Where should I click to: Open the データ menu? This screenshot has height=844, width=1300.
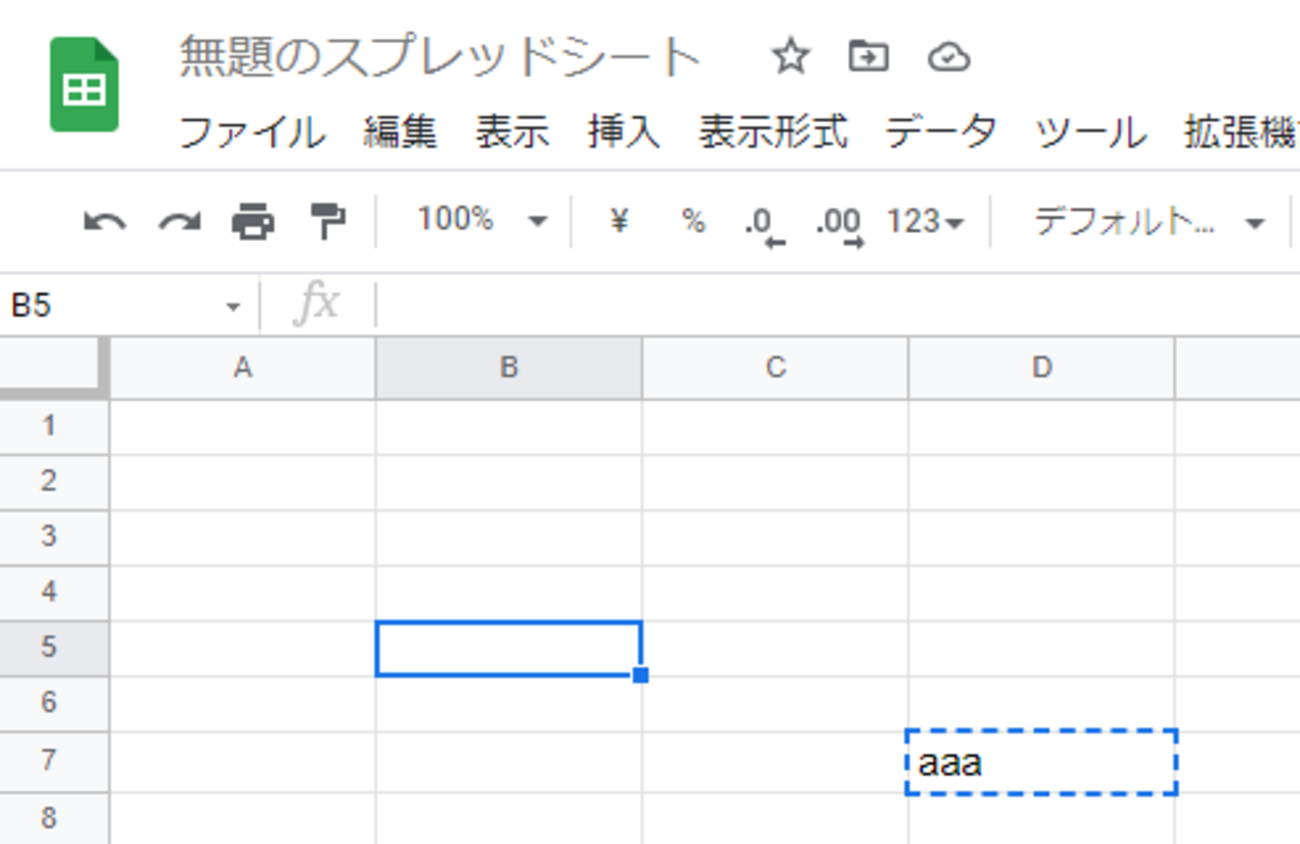940,133
